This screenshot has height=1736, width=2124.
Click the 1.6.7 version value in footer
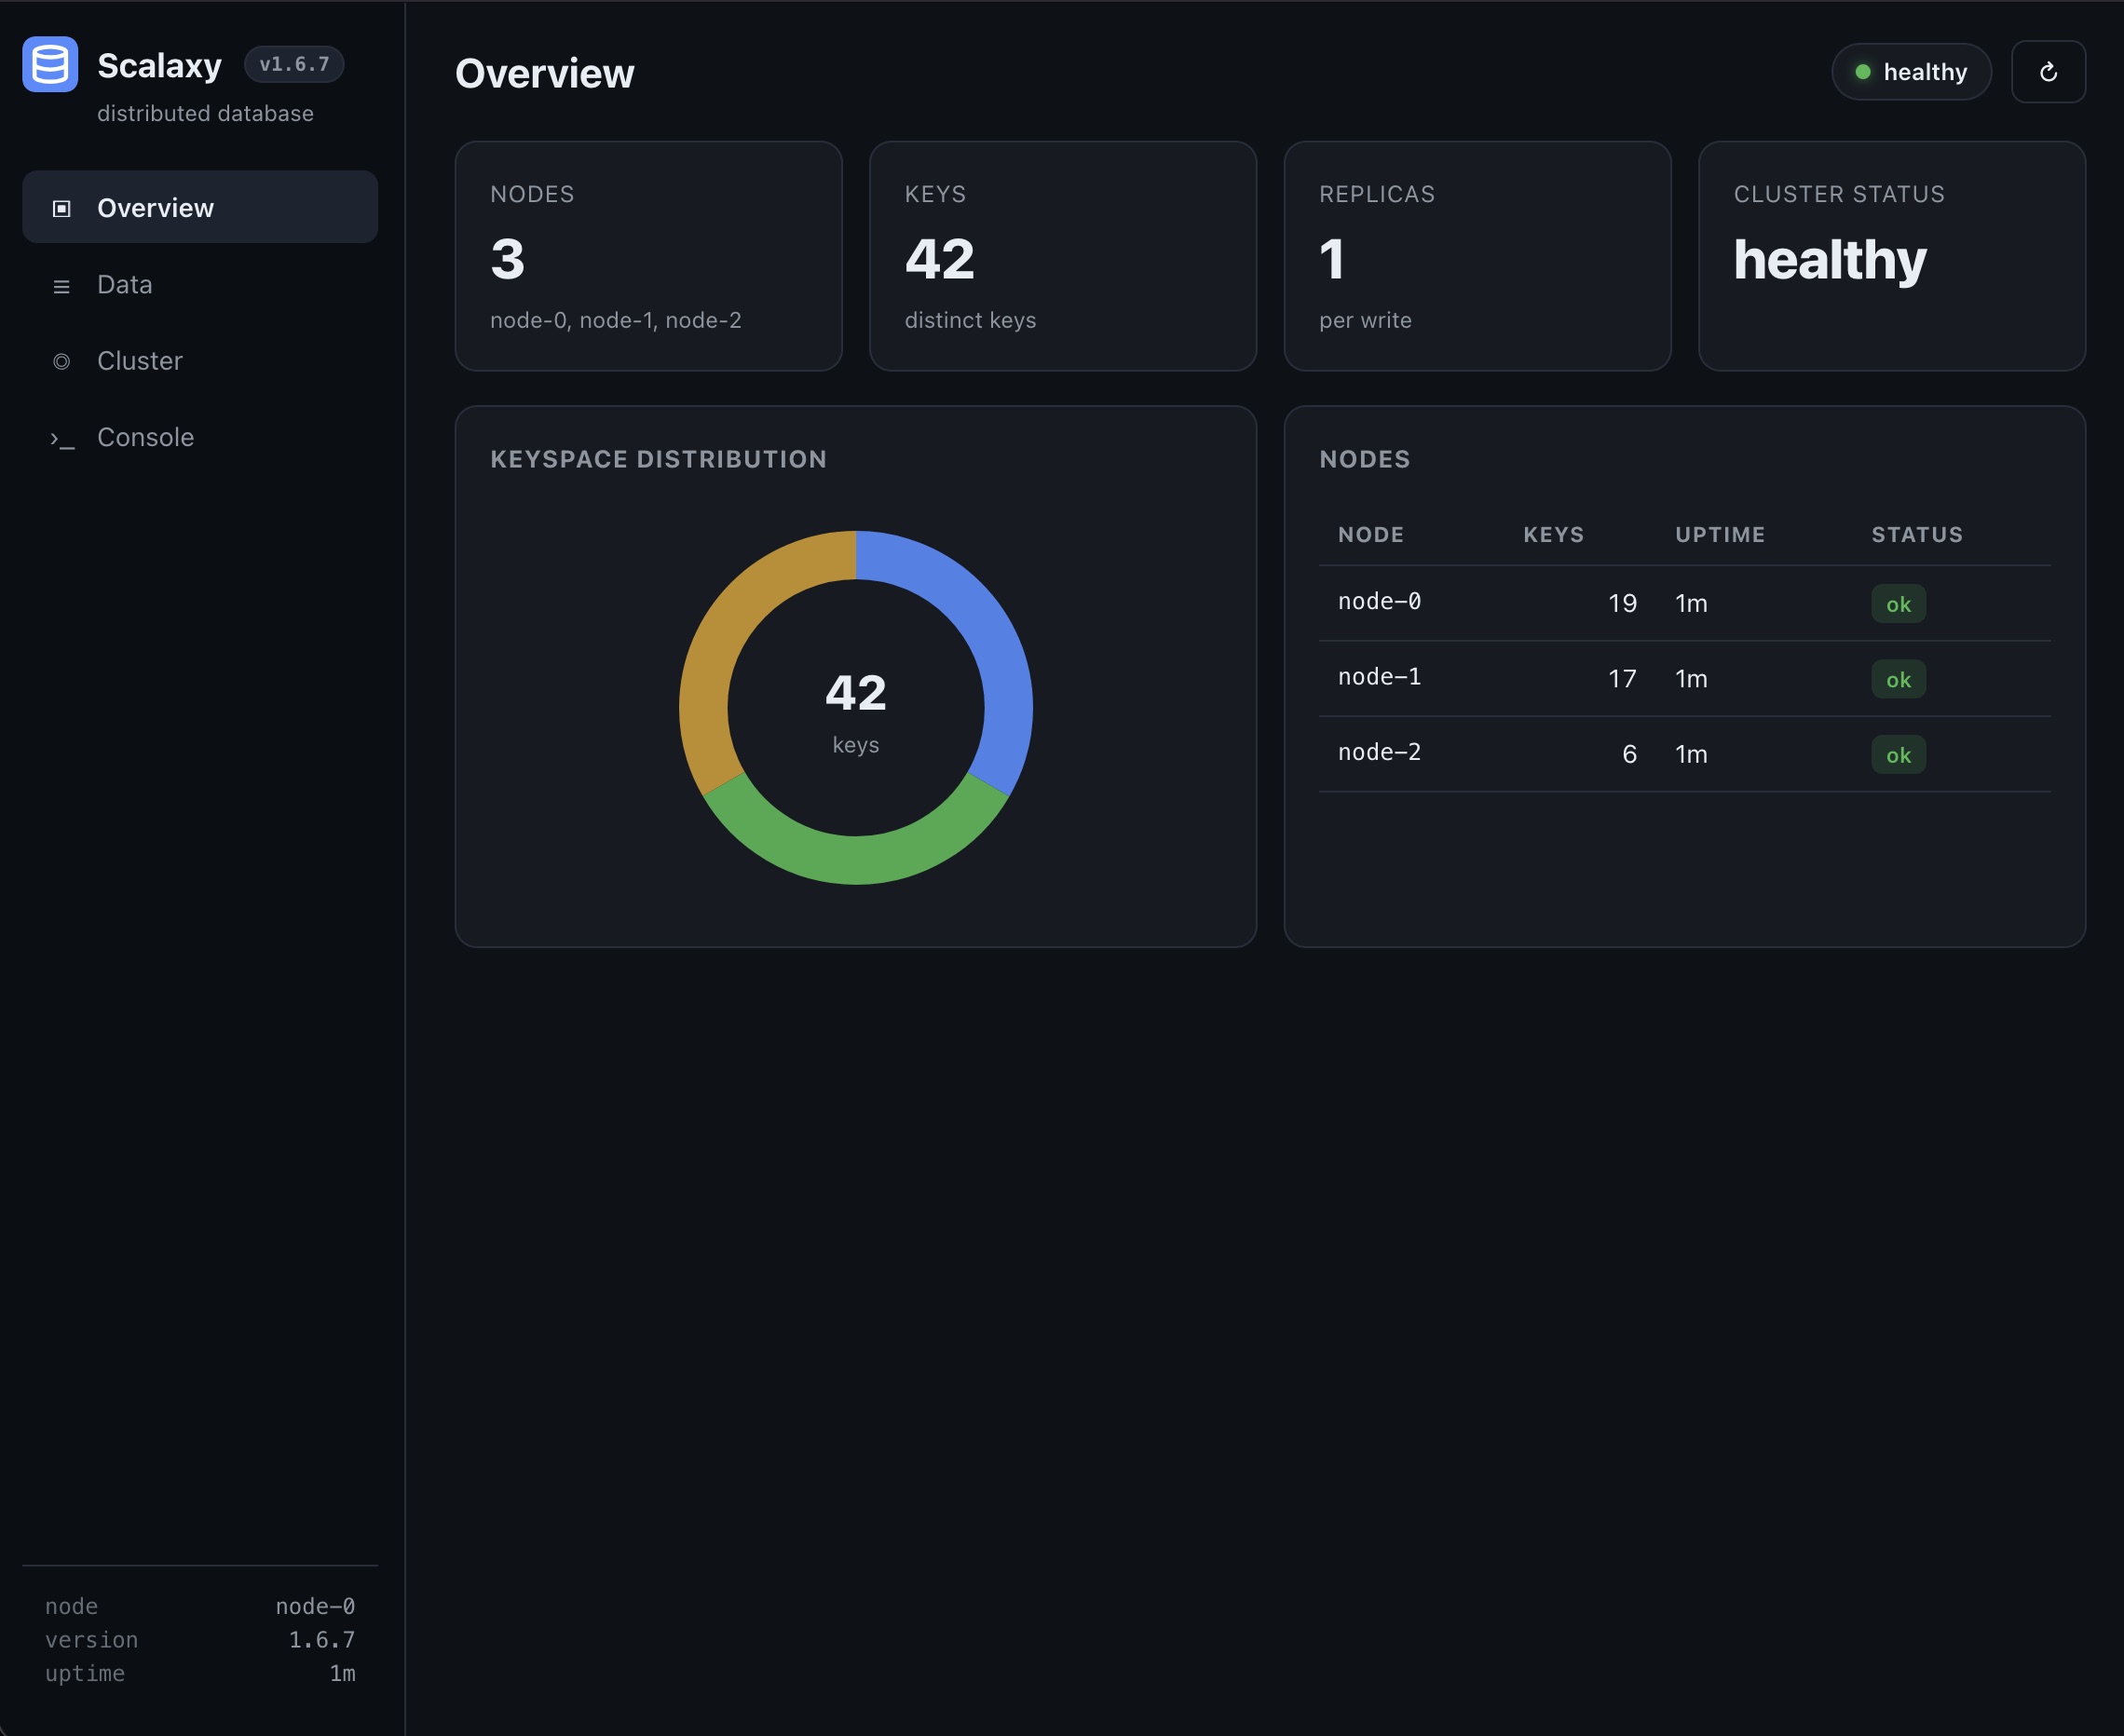pyautogui.click(x=322, y=1640)
